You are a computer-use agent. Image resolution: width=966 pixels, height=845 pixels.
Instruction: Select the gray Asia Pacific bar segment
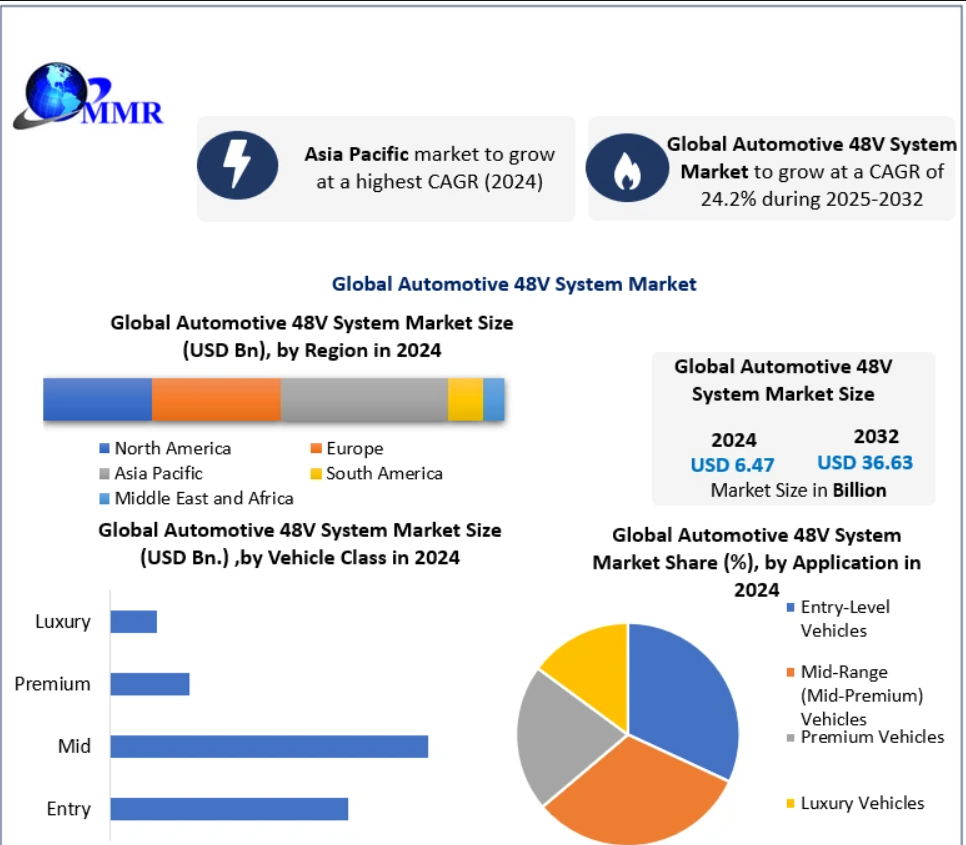point(363,399)
